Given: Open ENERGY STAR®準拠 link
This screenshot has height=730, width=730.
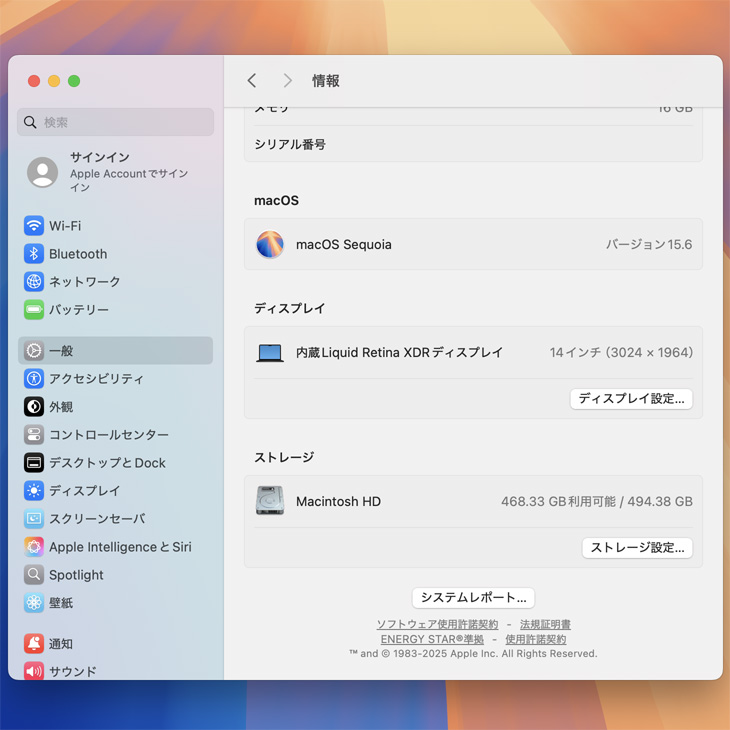Looking at the screenshot, I should 432,639.
